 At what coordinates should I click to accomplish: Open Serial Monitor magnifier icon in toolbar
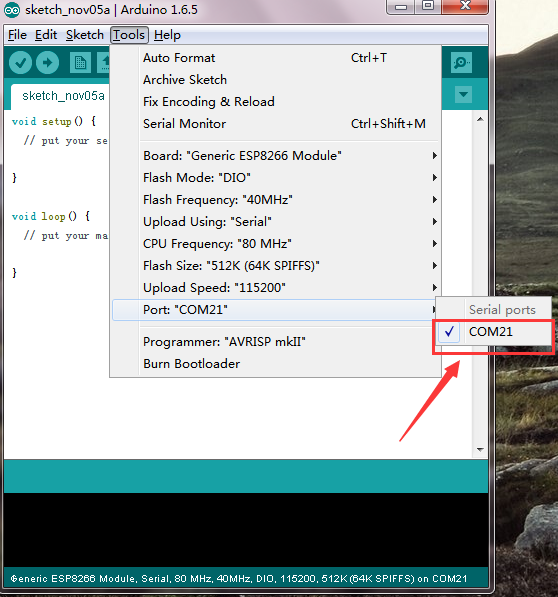point(461,62)
